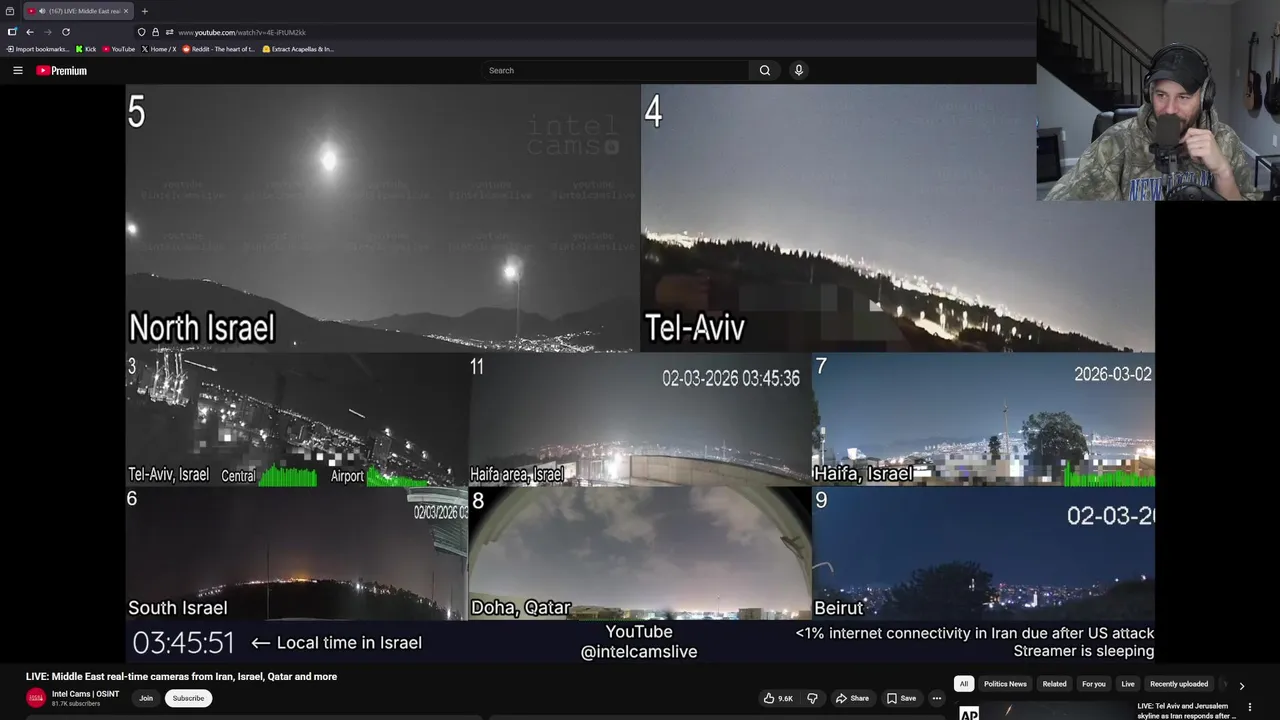This screenshot has width=1280, height=720.
Task: Like the video (9.6K)
Action: pos(778,698)
